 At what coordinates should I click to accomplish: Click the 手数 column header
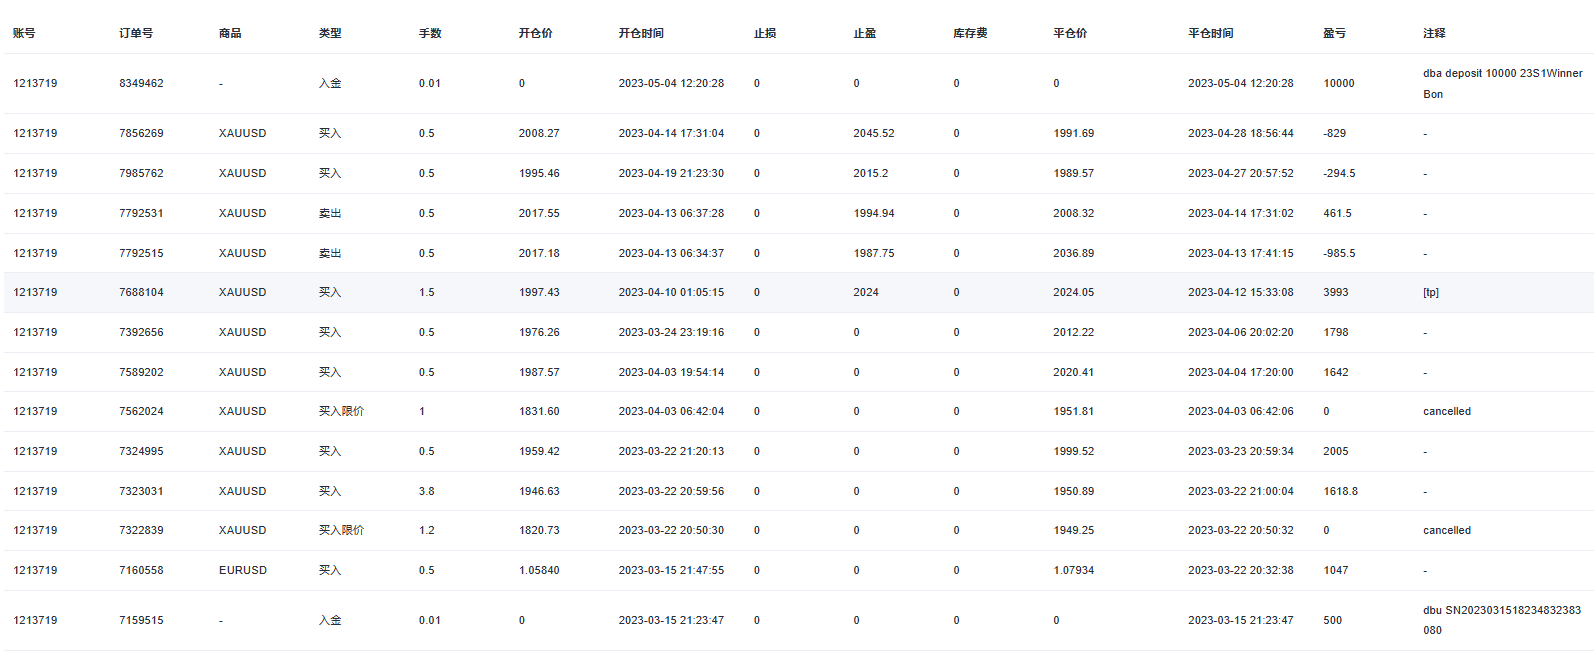[x=430, y=33]
